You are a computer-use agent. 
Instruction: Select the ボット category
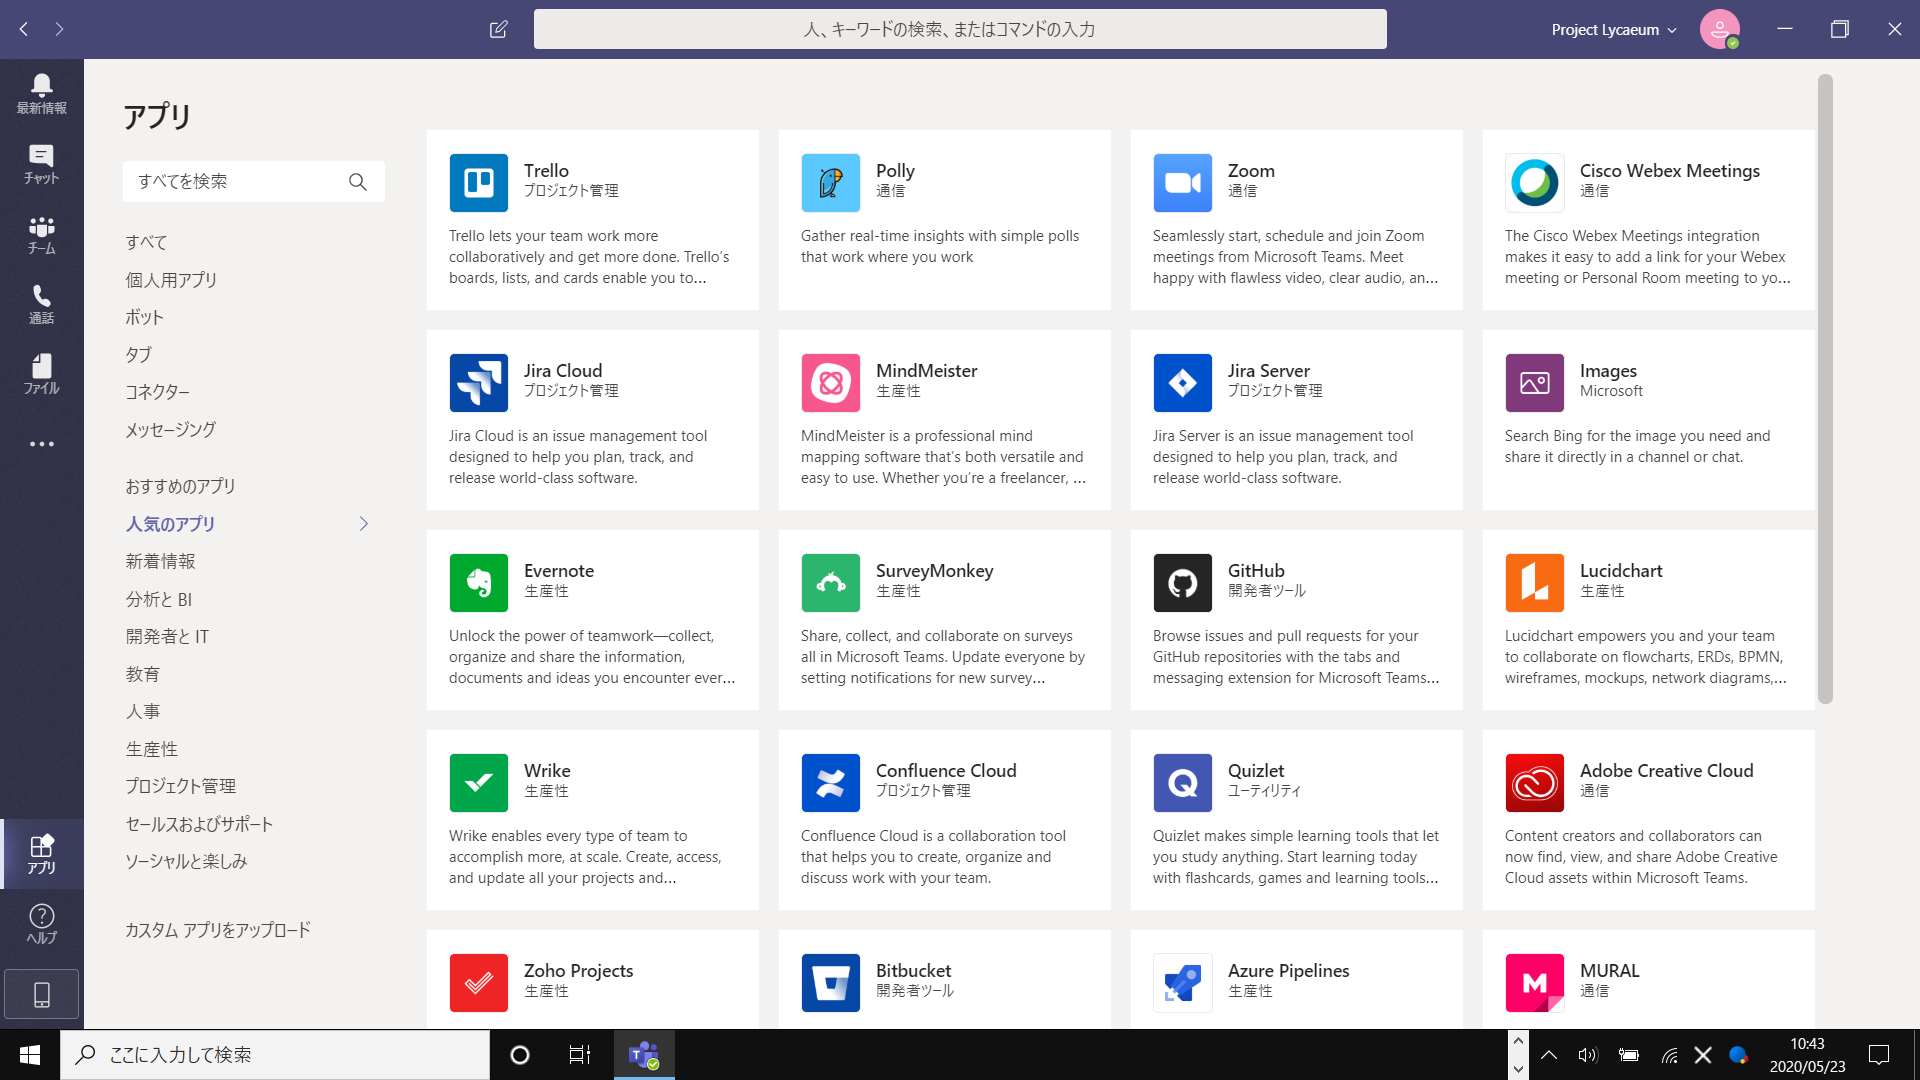click(144, 317)
